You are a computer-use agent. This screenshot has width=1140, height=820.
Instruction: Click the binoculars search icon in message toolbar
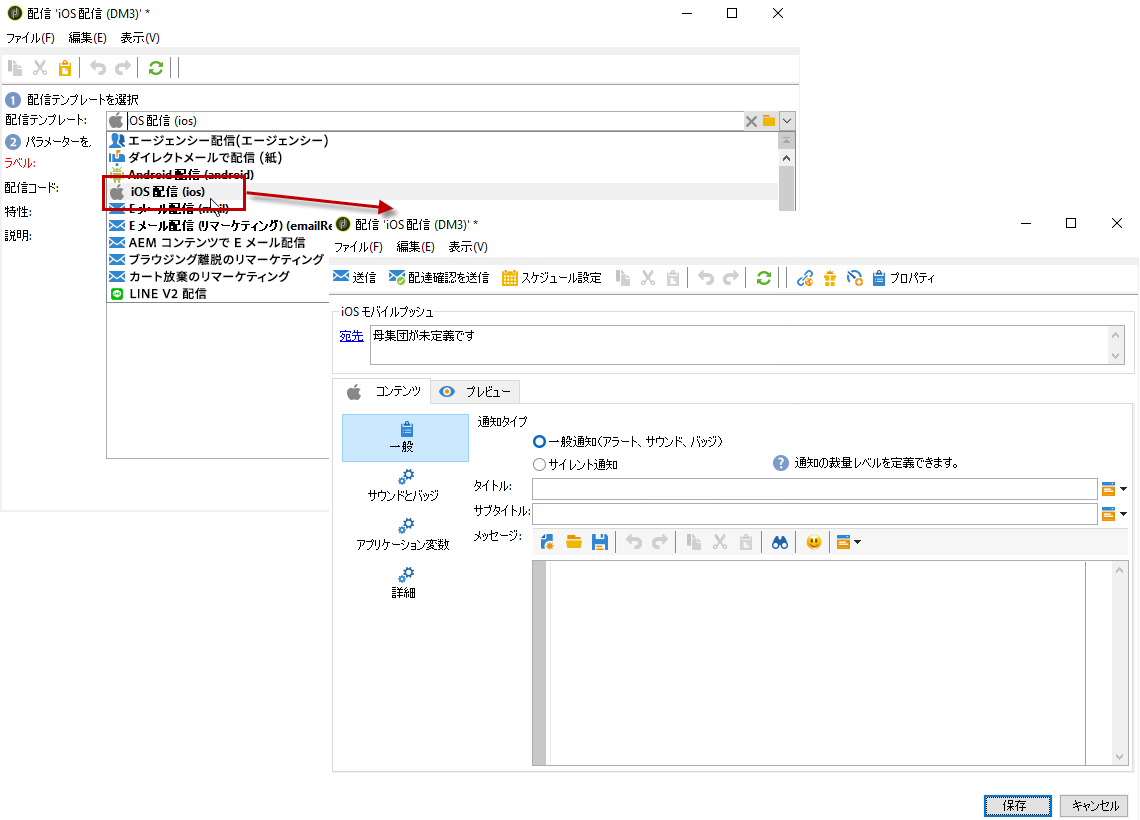(780, 542)
